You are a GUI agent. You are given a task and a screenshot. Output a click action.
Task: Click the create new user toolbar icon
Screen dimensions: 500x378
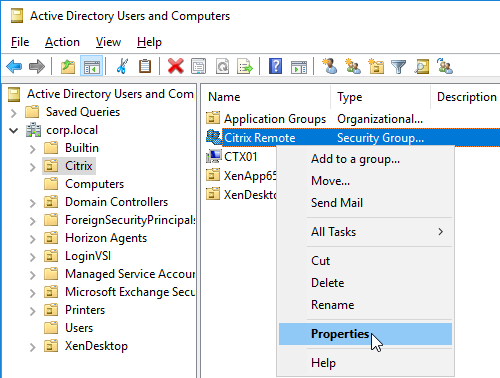[x=329, y=66]
